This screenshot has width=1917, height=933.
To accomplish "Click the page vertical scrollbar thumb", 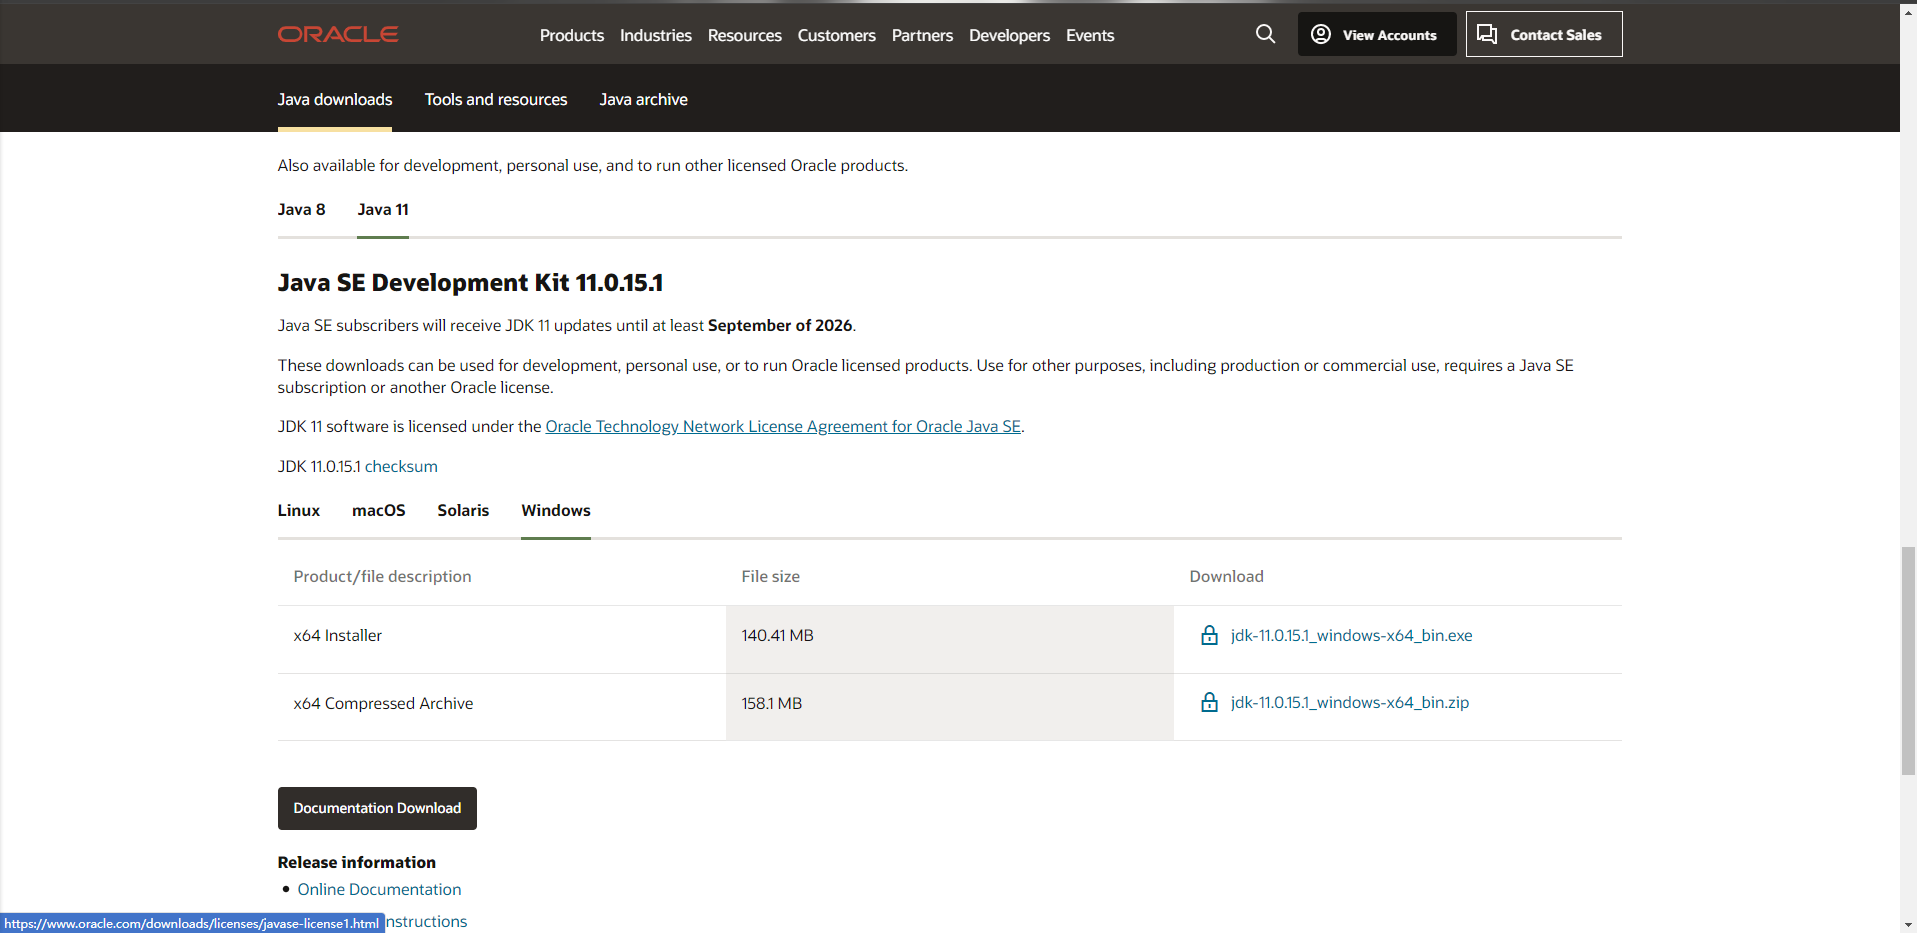I will click(x=1908, y=660).
